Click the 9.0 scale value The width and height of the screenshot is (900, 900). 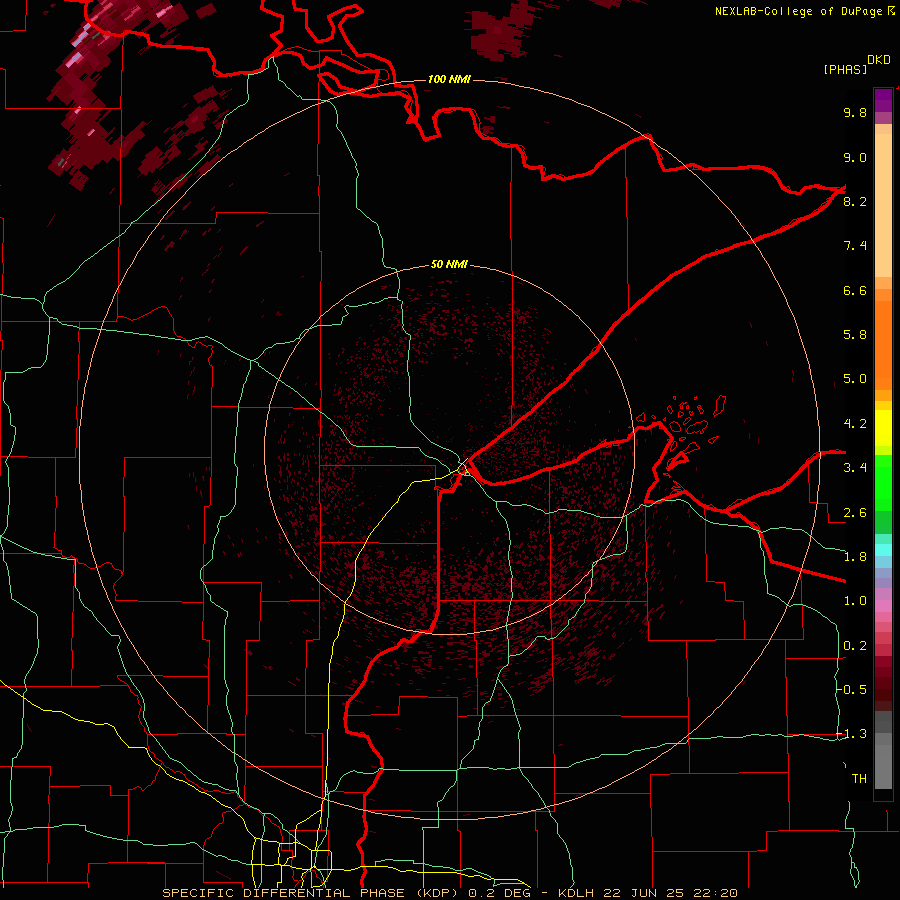click(855, 157)
